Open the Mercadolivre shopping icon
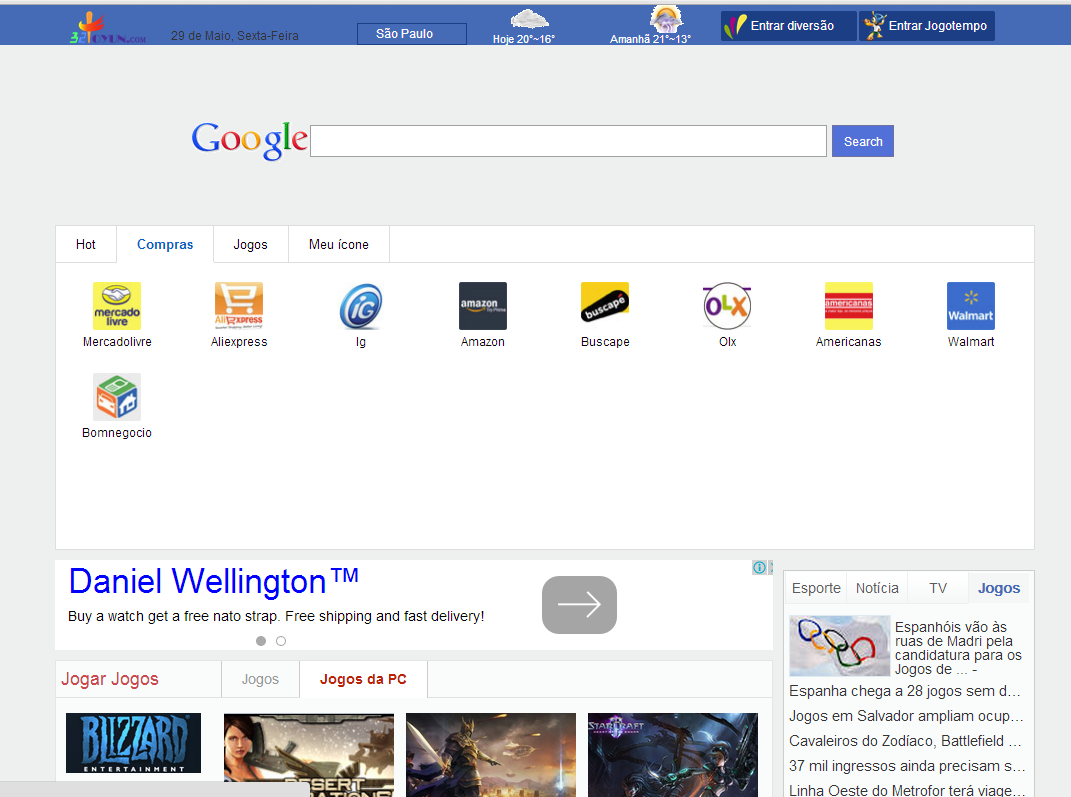The height and width of the screenshot is (797, 1071). coord(117,306)
